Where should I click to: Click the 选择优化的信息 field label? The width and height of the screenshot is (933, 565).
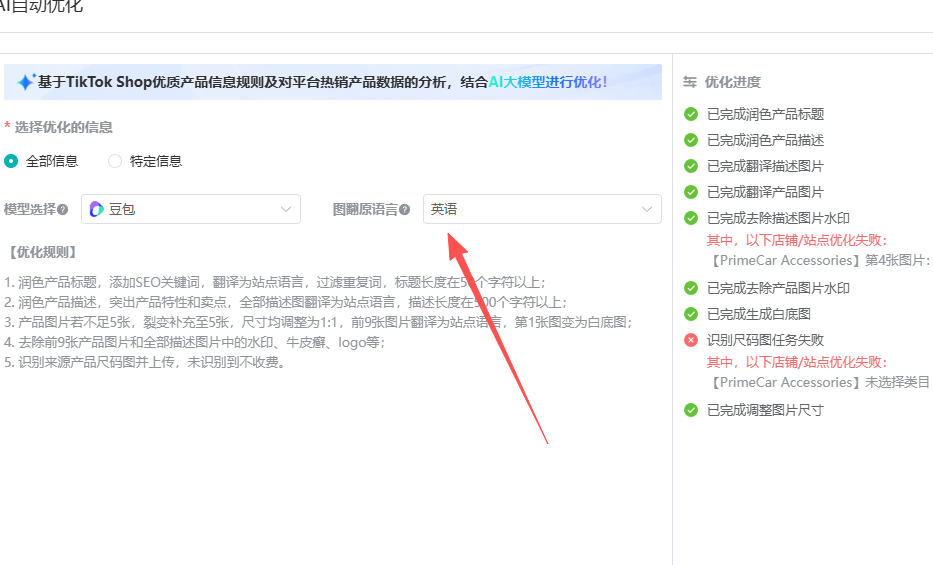click(x=64, y=127)
